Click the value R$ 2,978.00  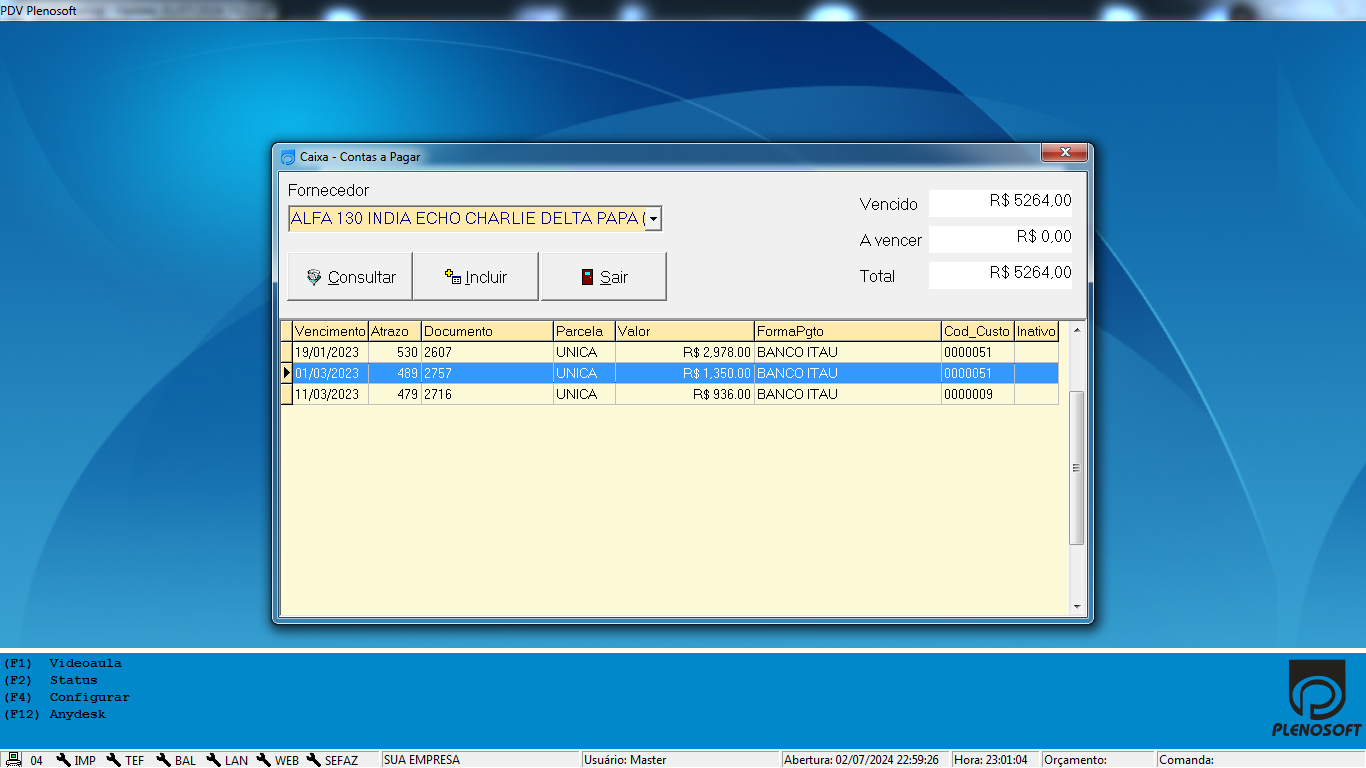[x=716, y=352]
